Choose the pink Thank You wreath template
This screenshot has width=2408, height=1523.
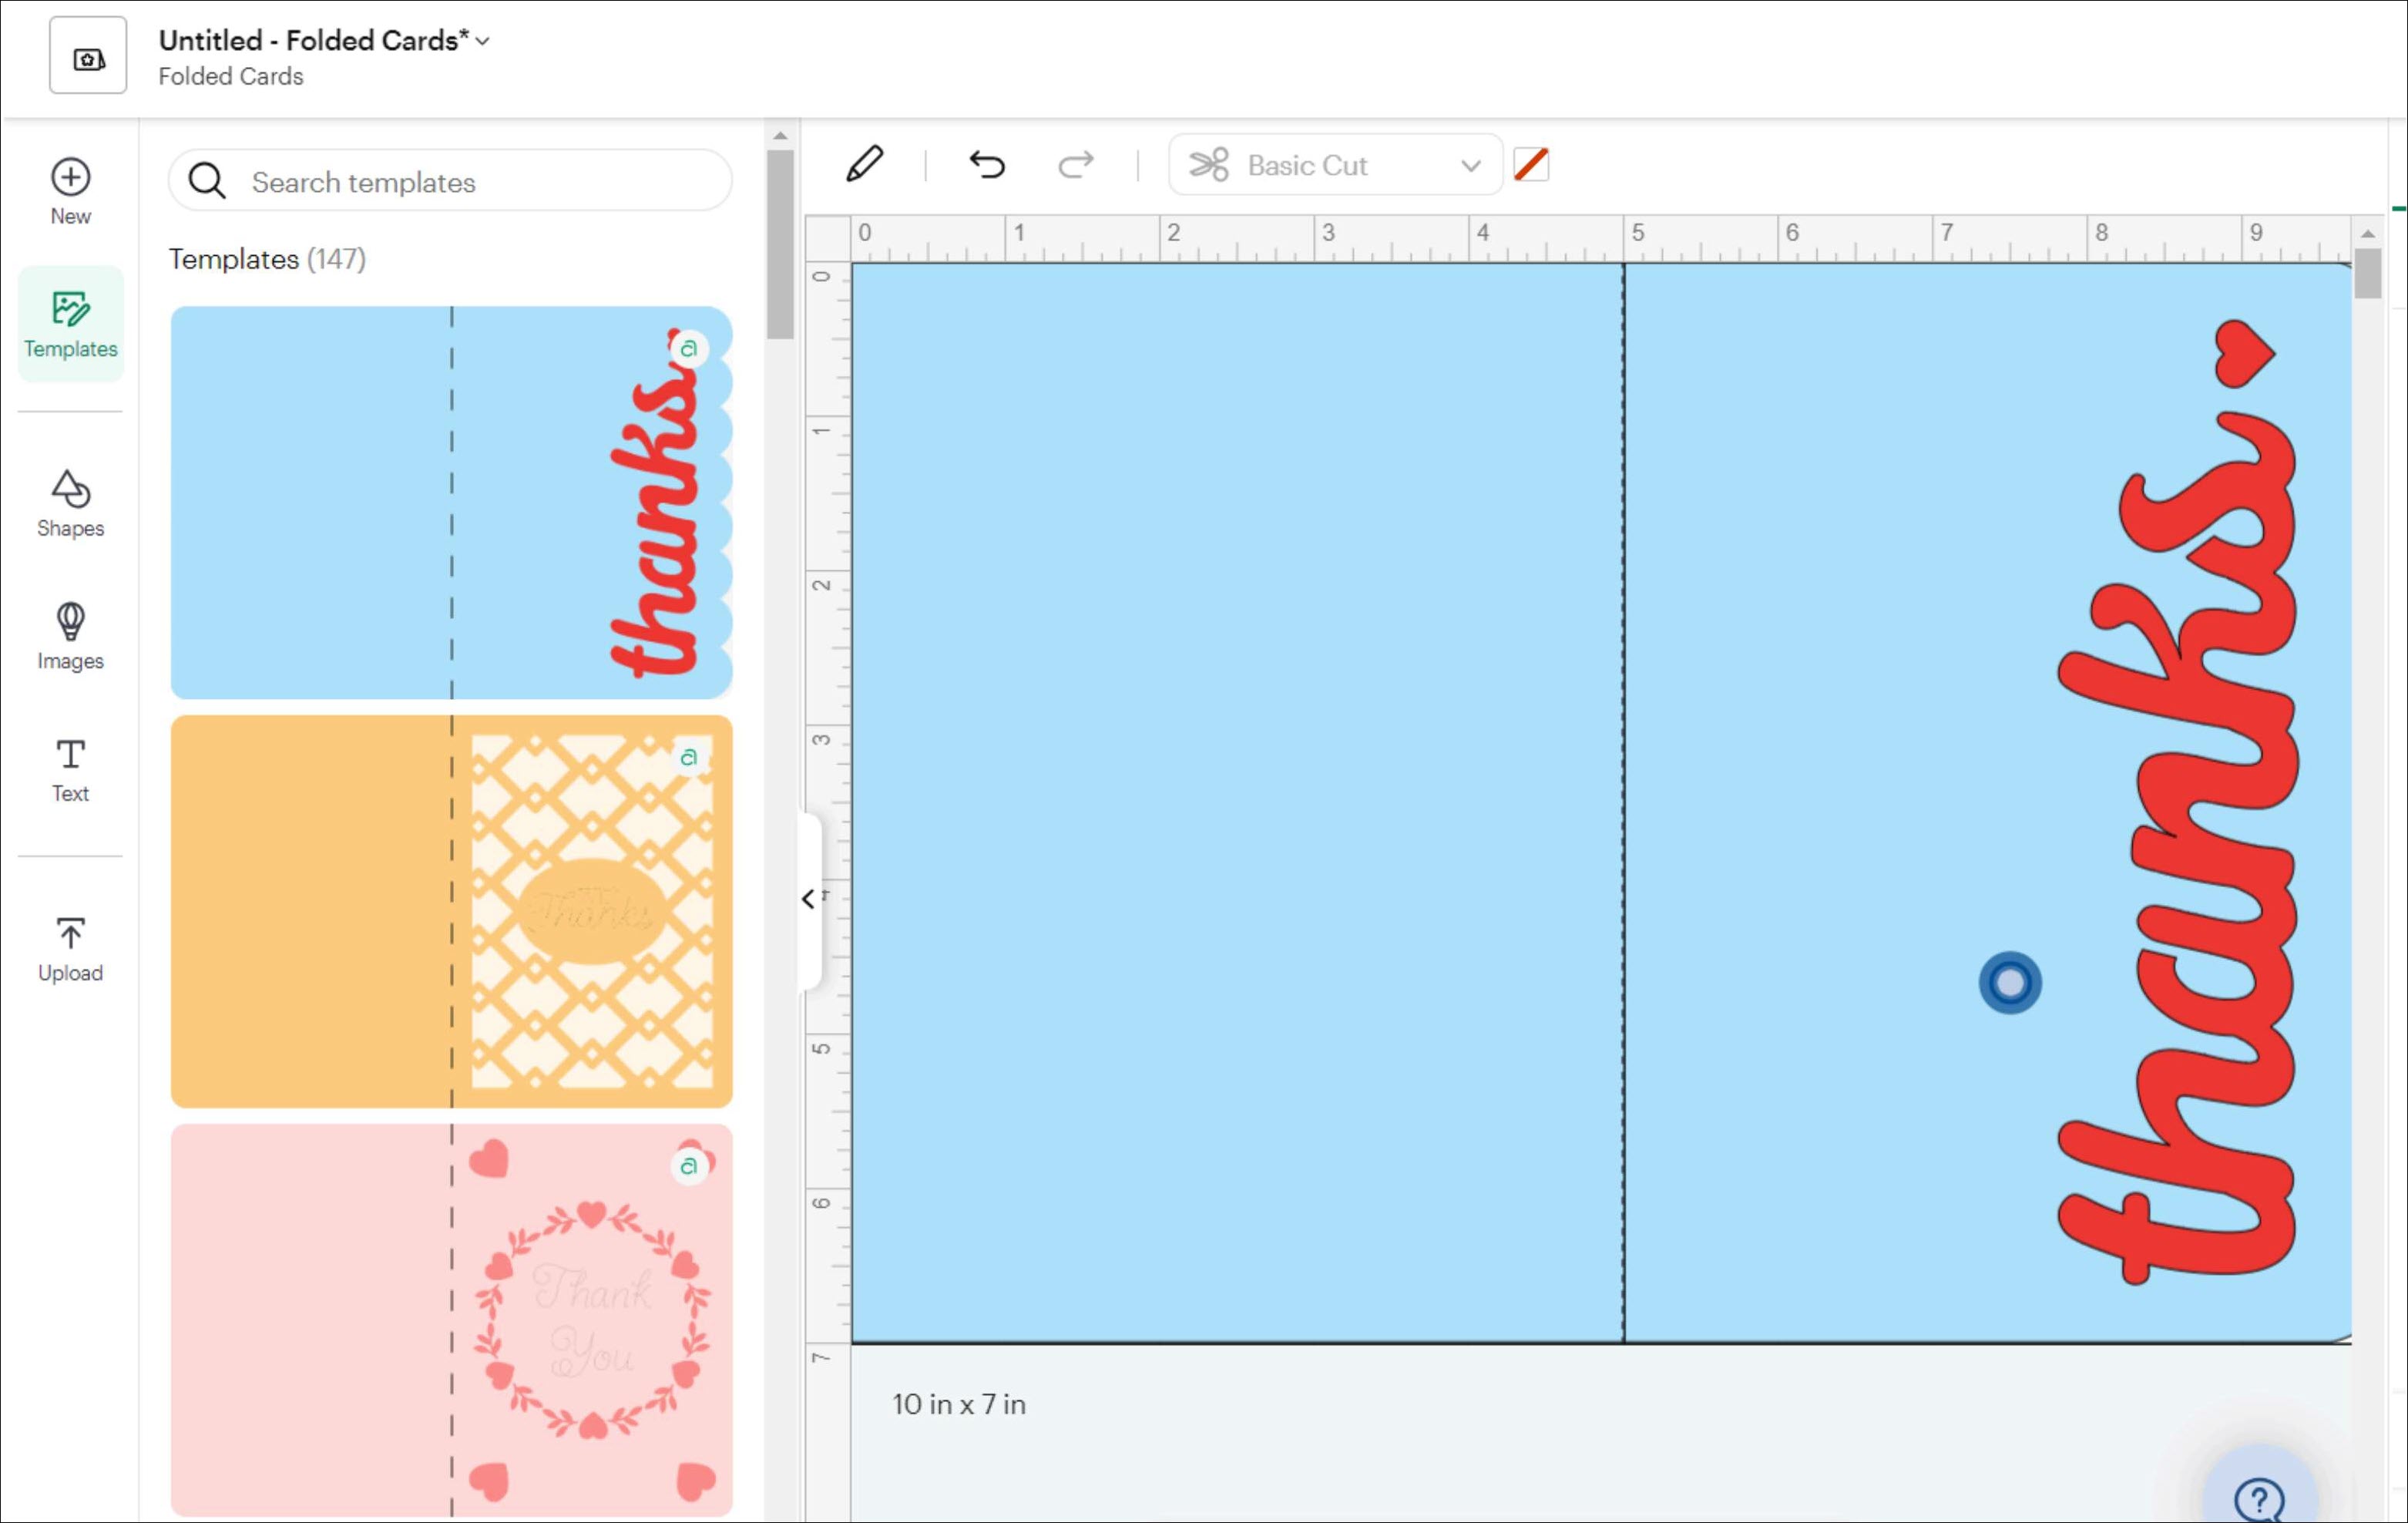pos(451,1319)
